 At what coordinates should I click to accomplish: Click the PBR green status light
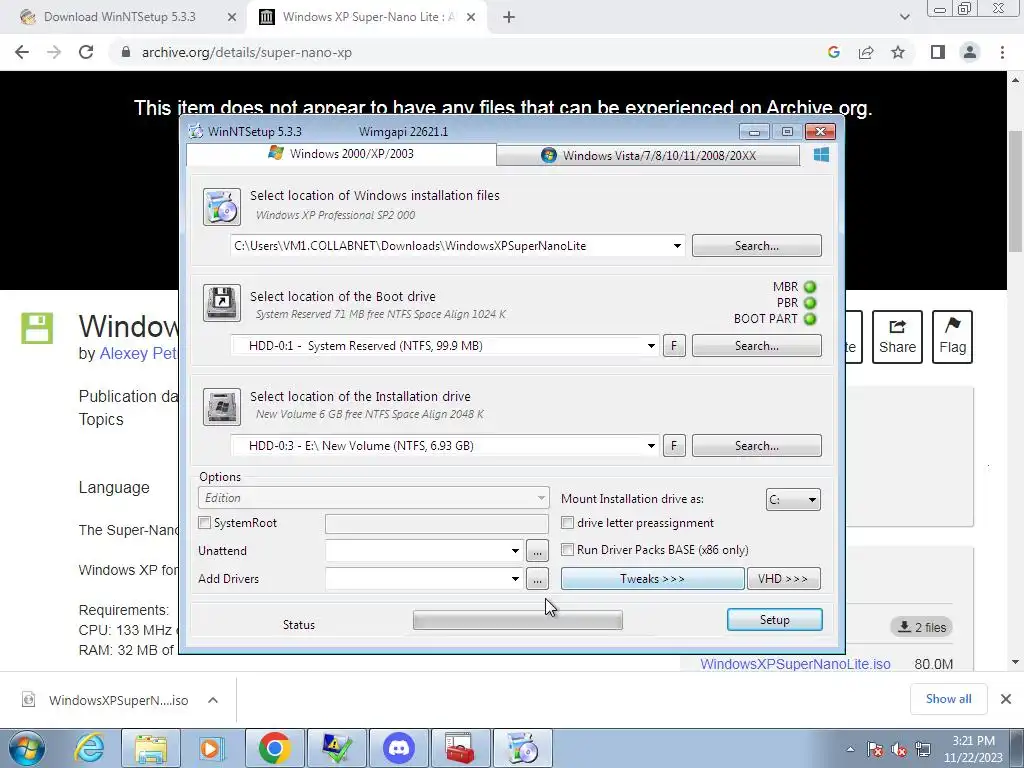(x=810, y=303)
